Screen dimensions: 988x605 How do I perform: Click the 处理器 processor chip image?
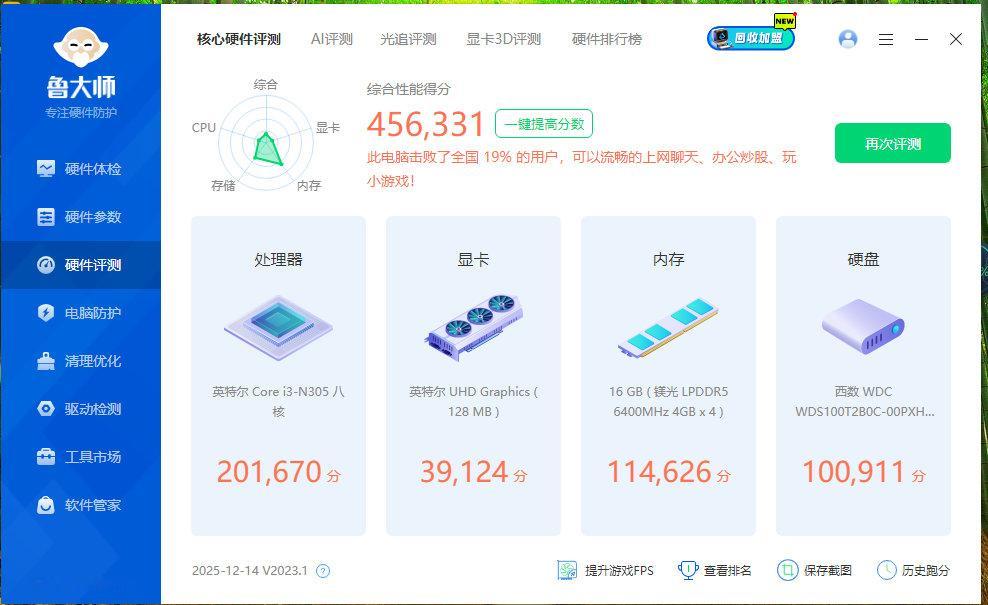point(279,328)
